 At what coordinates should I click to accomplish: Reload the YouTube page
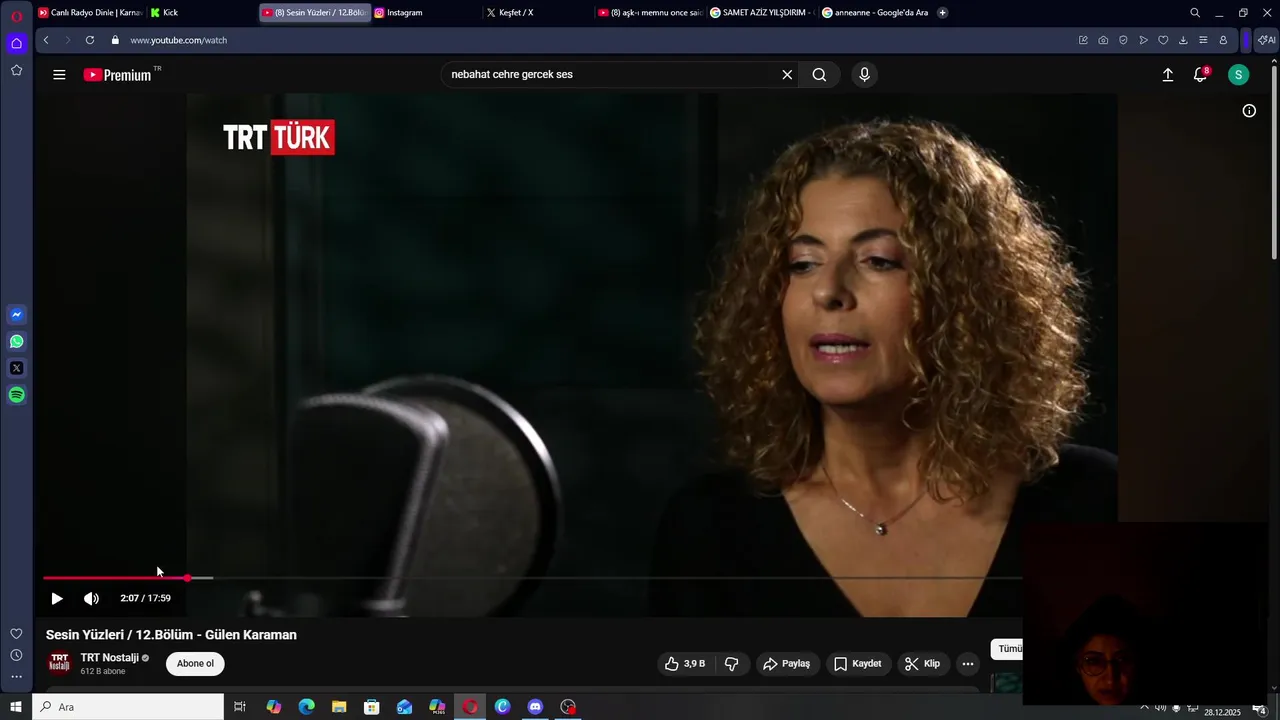coord(90,40)
